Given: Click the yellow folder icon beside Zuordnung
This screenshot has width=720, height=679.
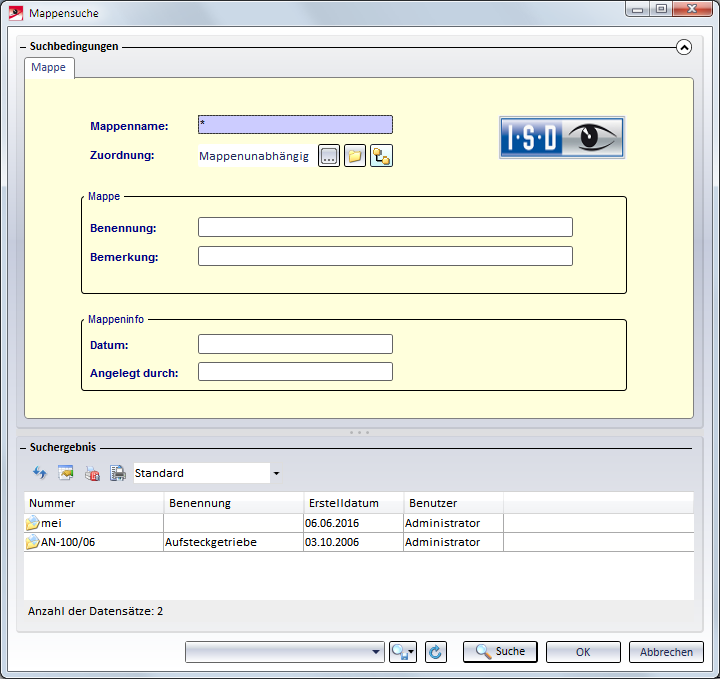Looking at the screenshot, I should click(x=355, y=156).
